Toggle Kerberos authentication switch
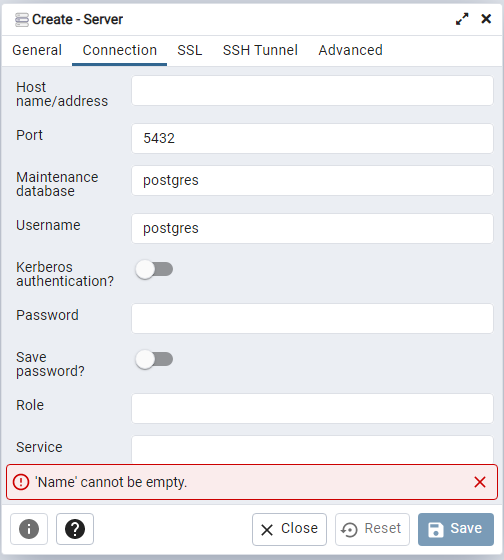 tap(154, 269)
